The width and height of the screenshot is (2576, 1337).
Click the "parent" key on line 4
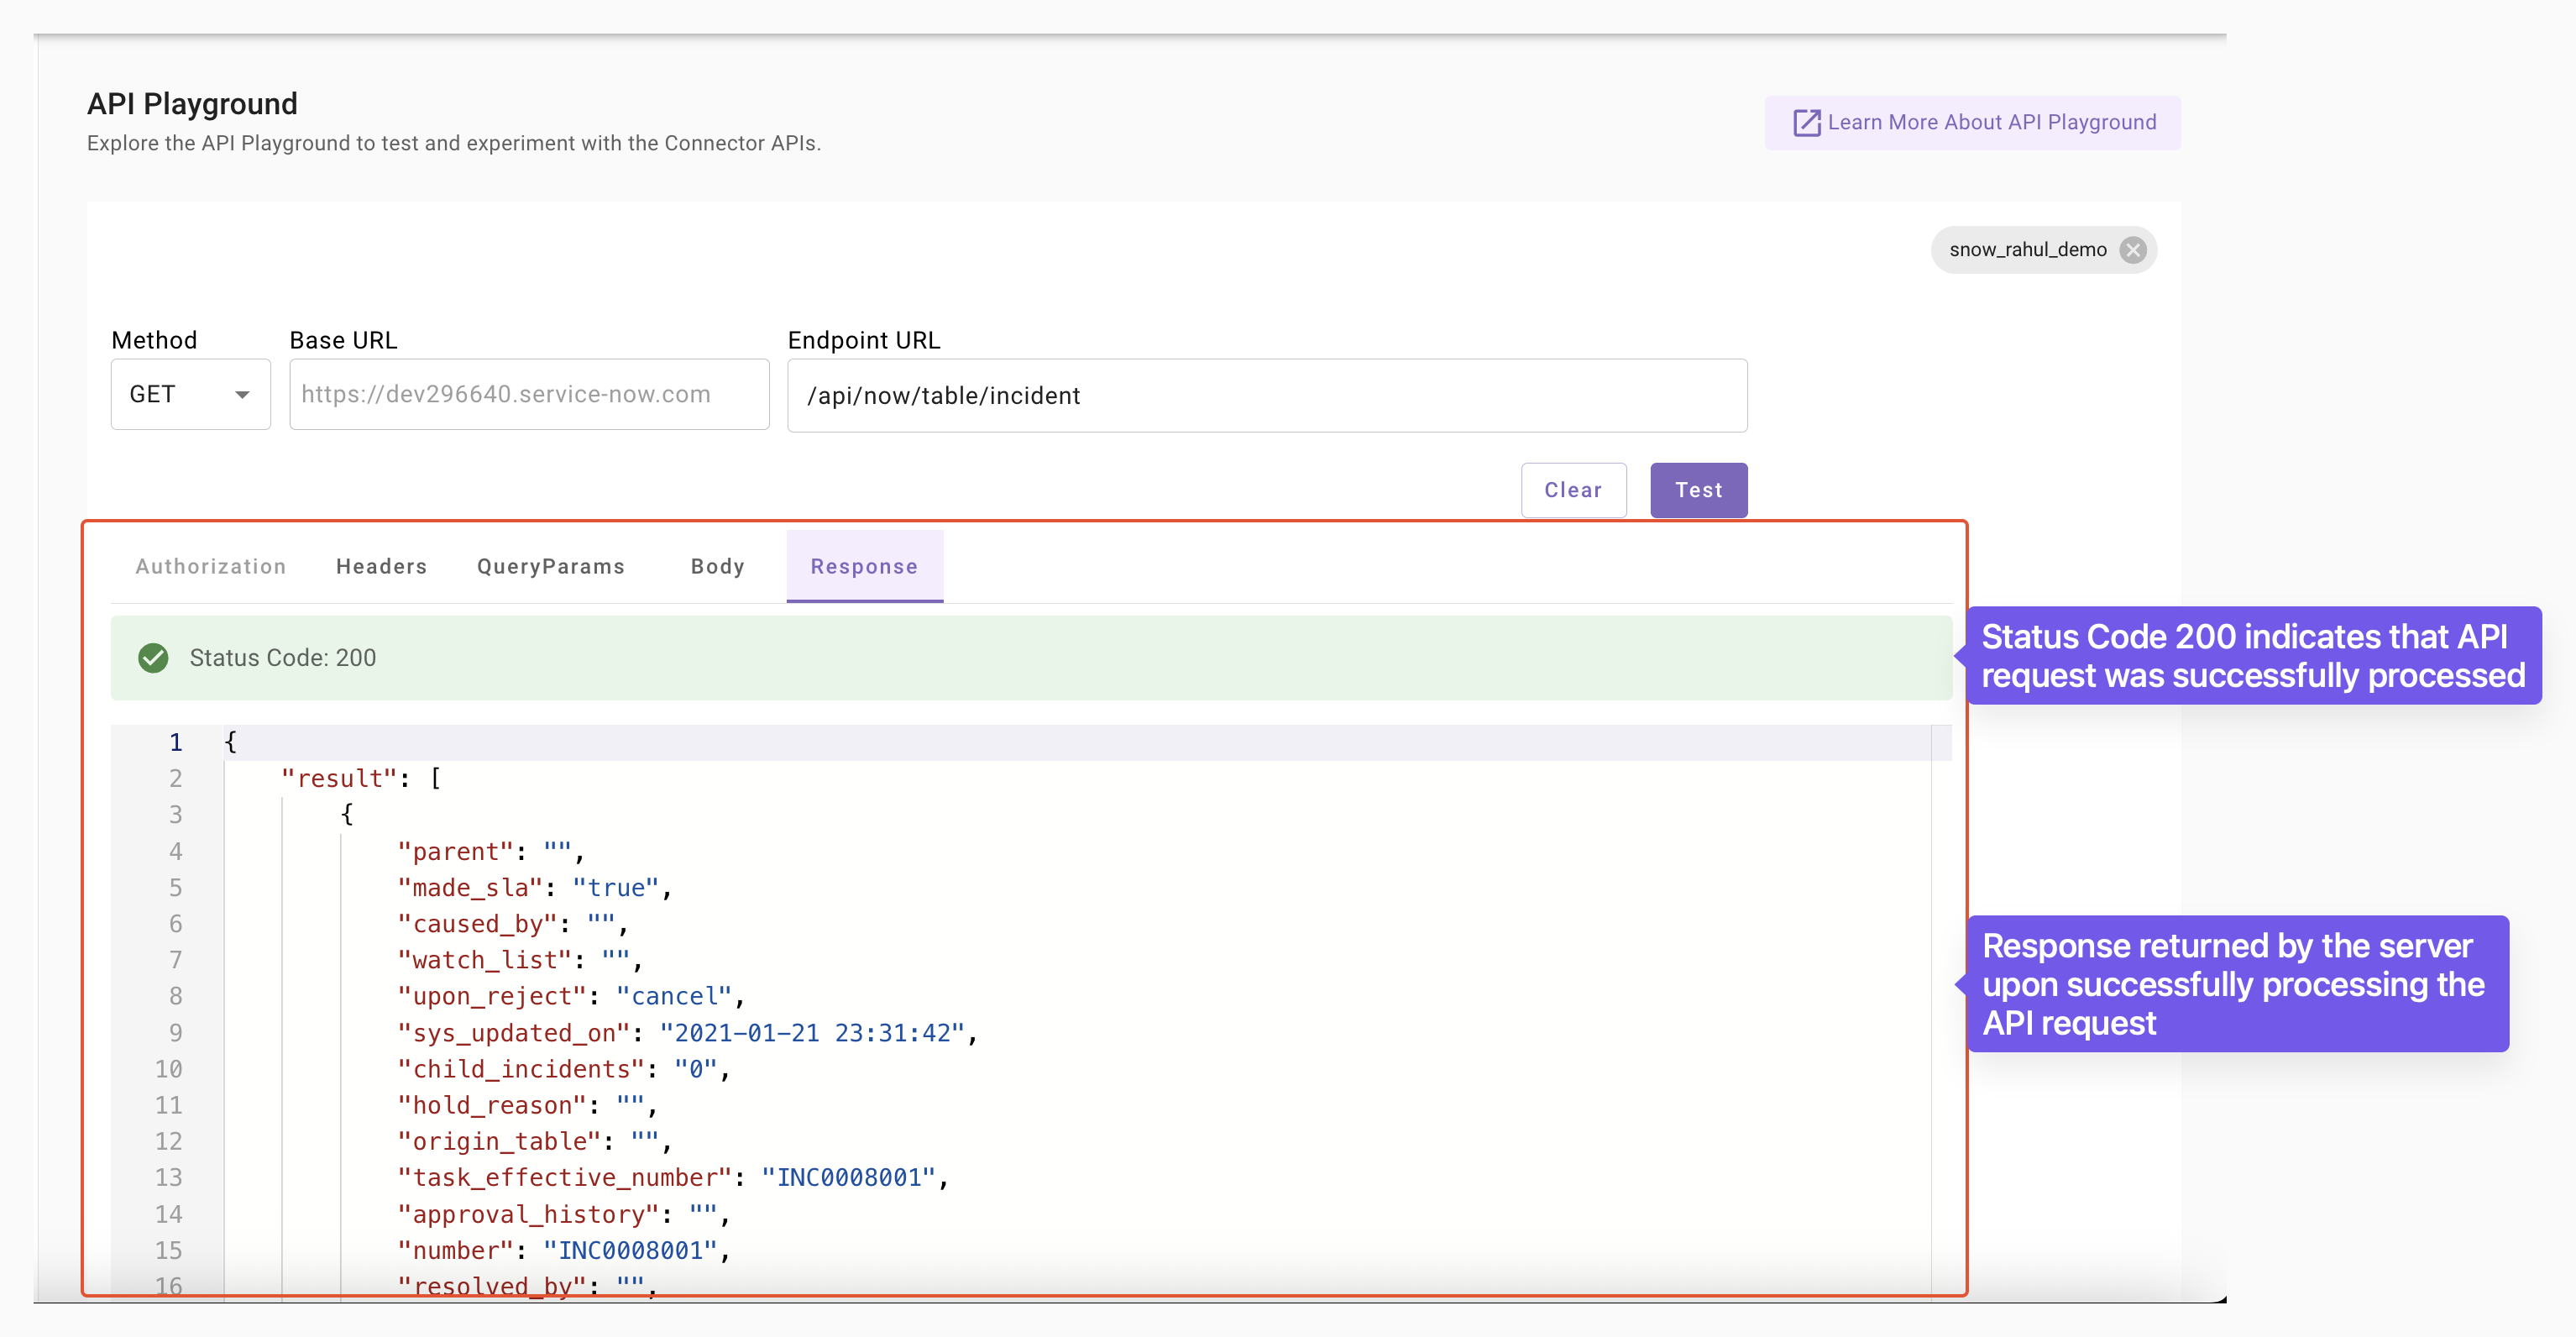tap(455, 851)
